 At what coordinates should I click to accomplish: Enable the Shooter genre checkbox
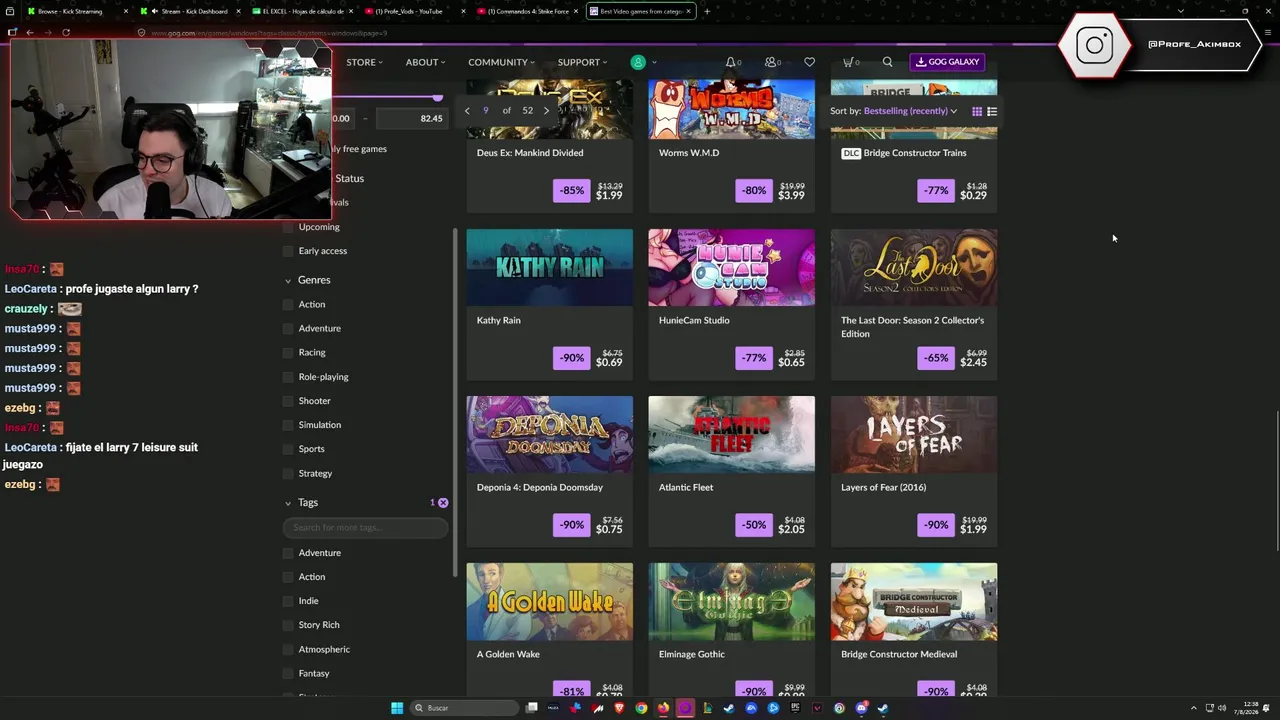tap(288, 401)
